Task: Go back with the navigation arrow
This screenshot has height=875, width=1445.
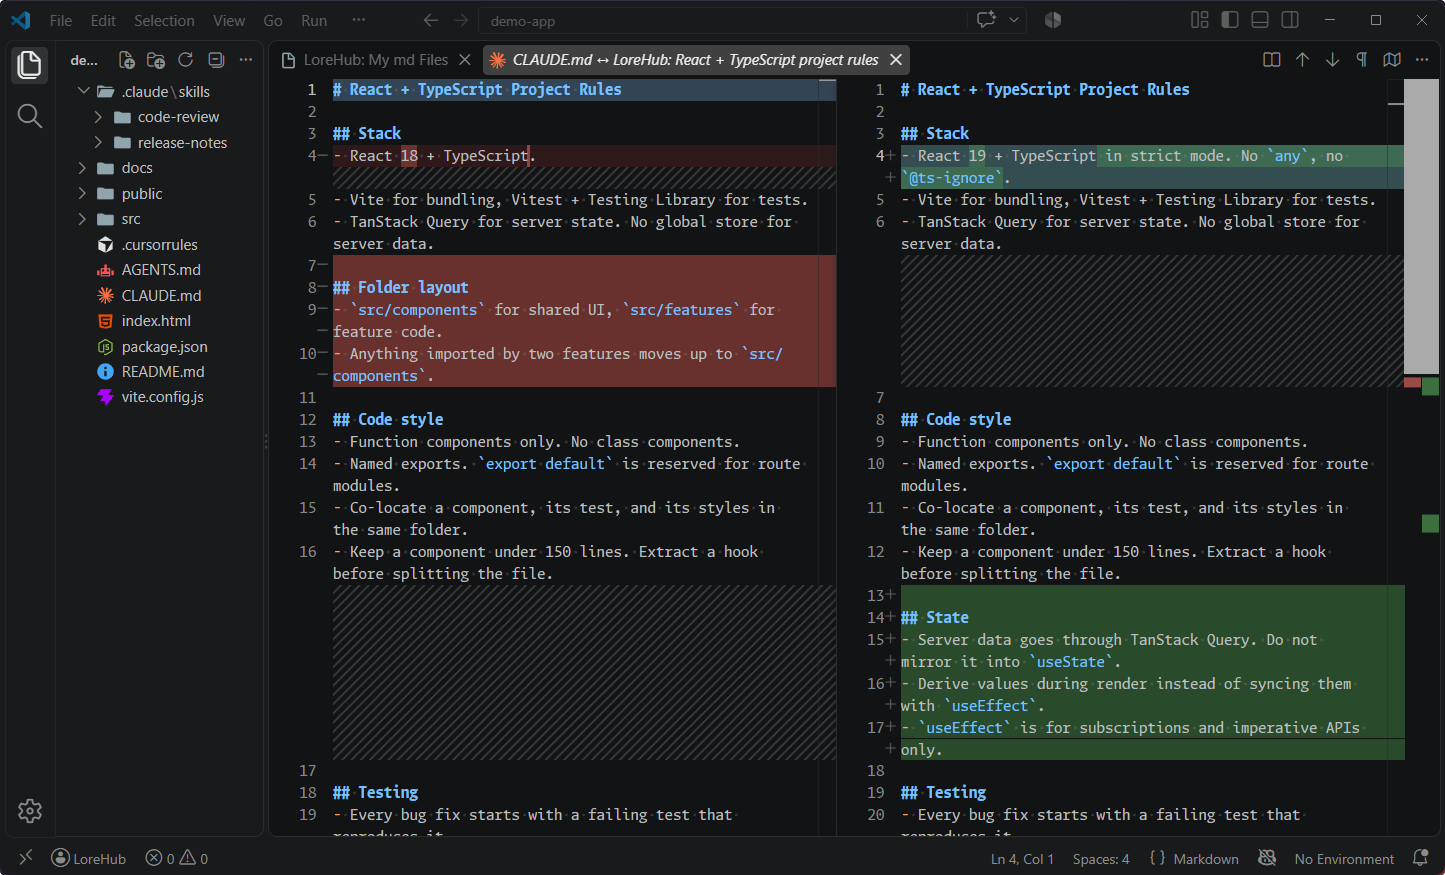Action: [x=431, y=20]
